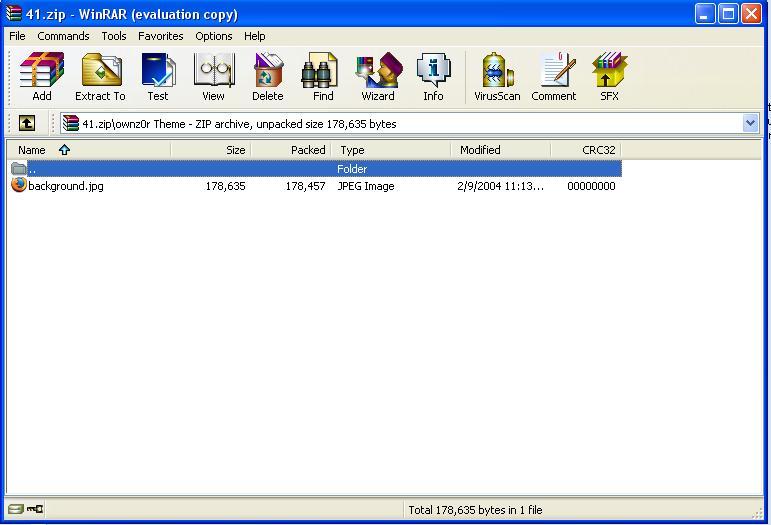Sort by the Size column header

[211, 150]
